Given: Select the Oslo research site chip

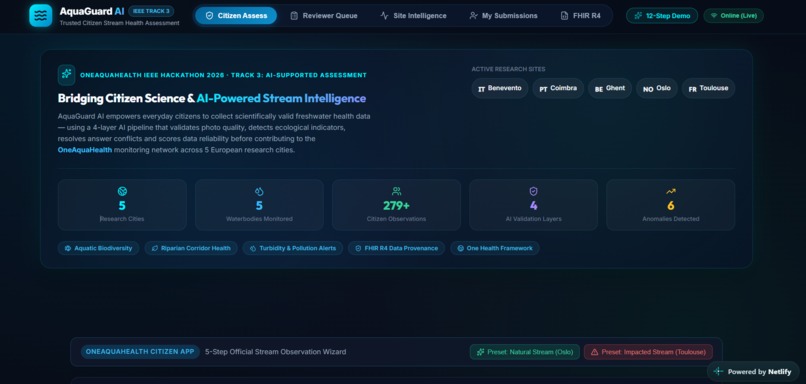Looking at the screenshot, I should 657,88.
